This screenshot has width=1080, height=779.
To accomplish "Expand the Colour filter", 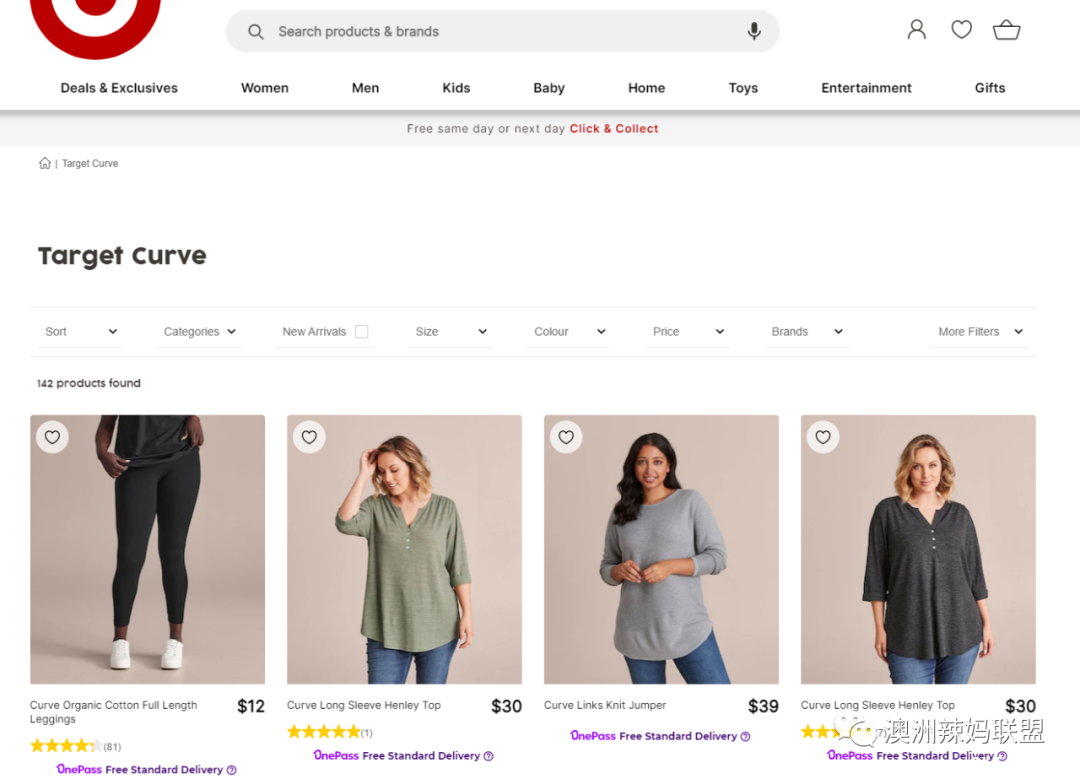I will tap(570, 331).
